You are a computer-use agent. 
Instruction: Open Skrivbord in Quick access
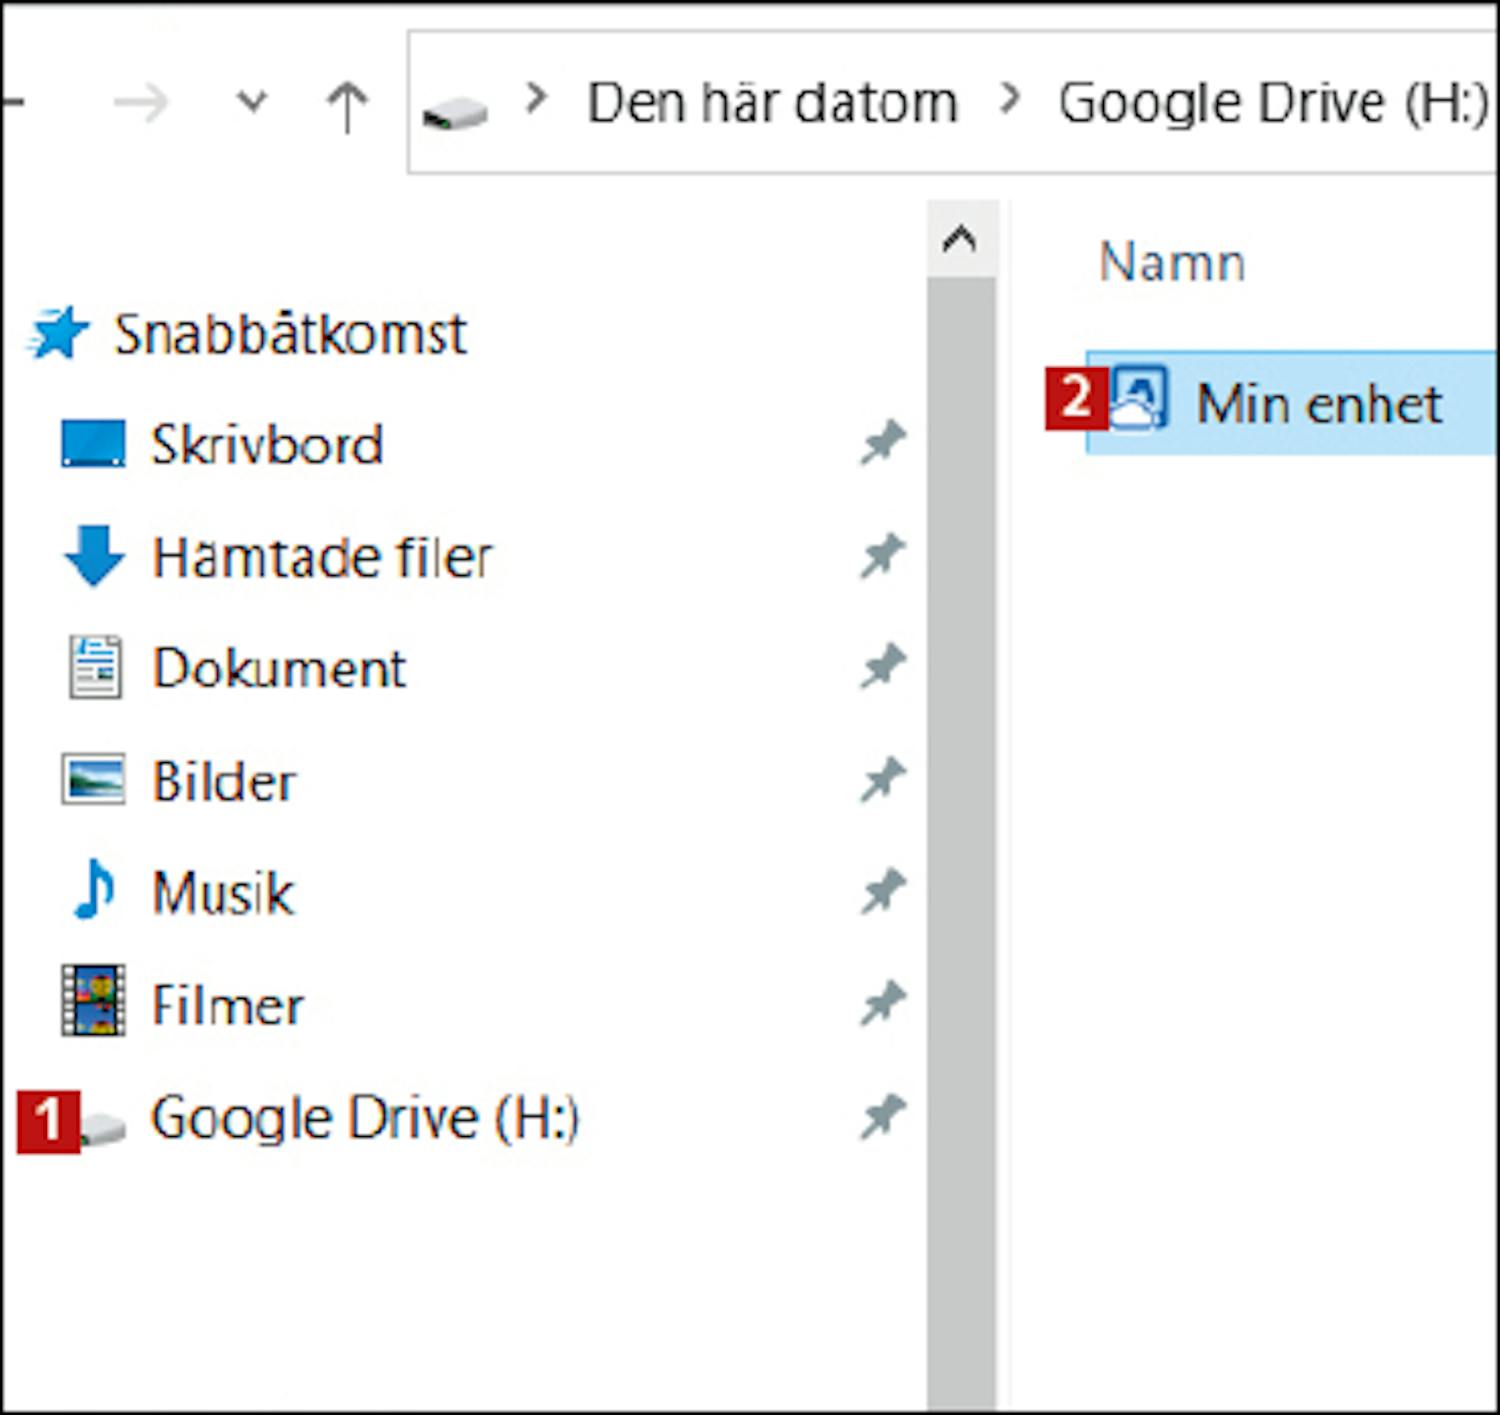266,445
